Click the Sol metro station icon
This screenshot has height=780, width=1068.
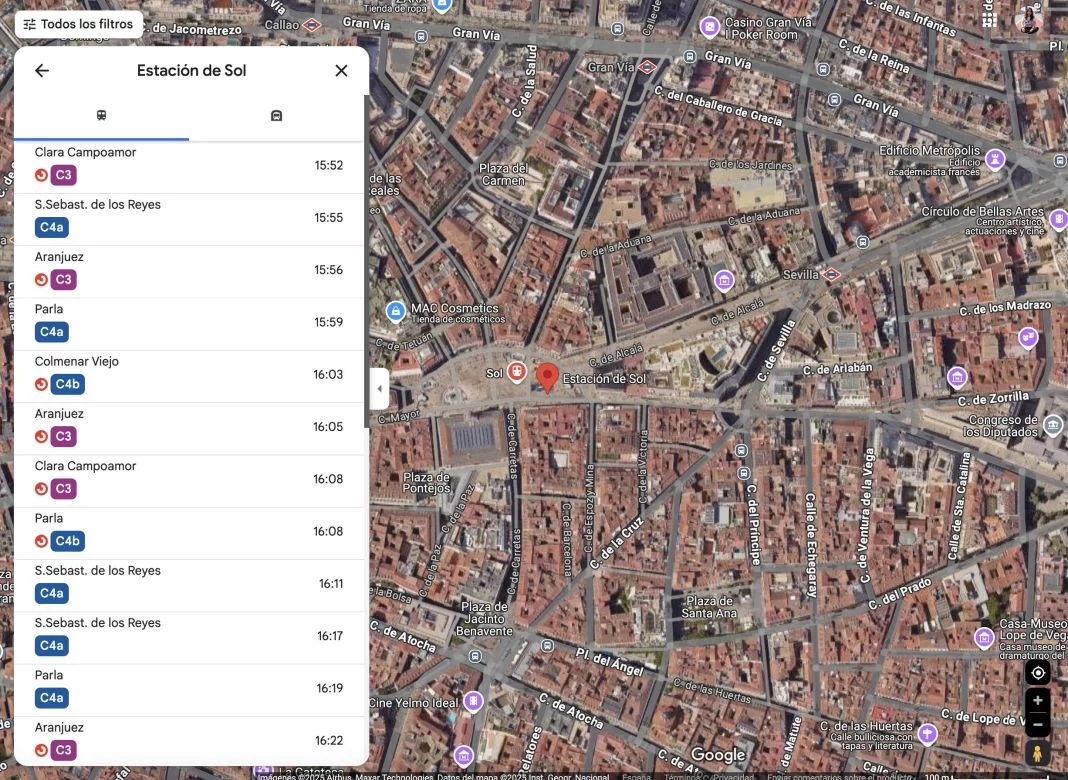click(516, 372)
